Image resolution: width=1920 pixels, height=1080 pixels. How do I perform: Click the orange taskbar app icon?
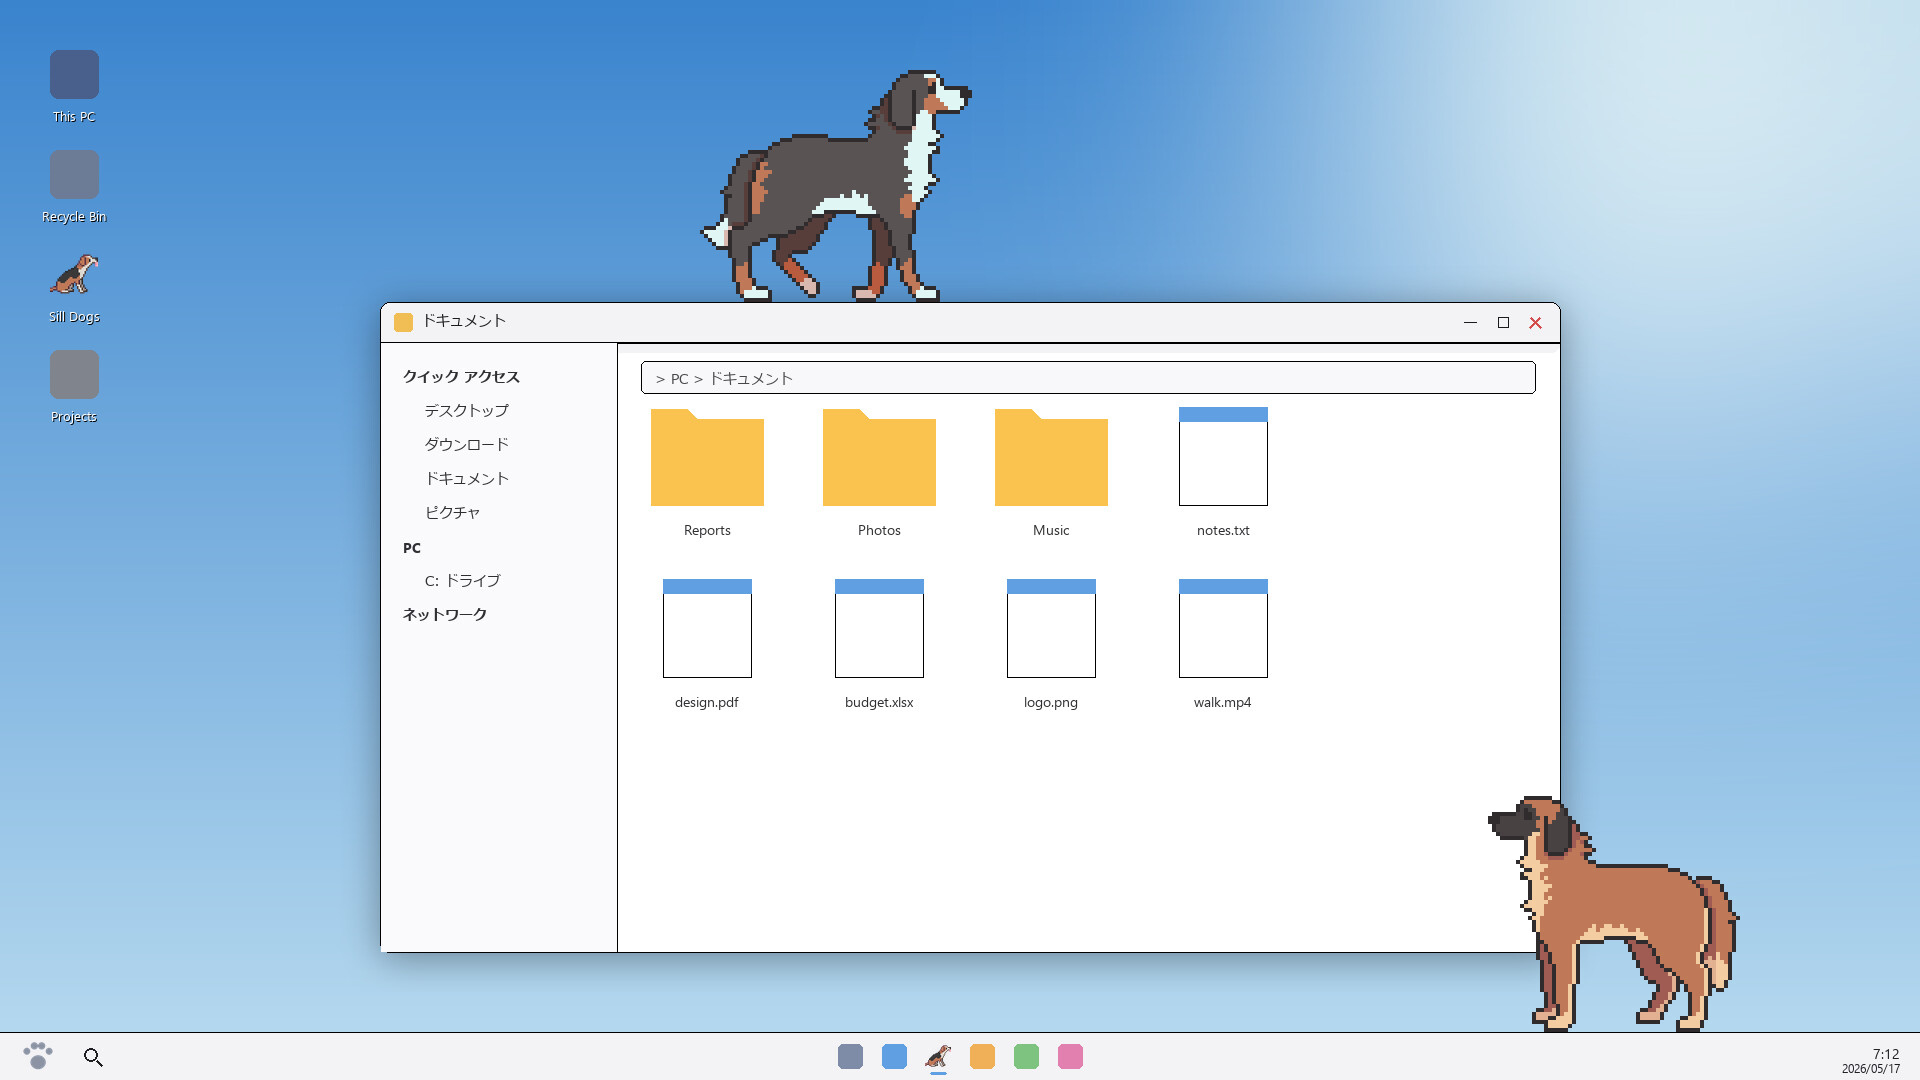(x=982, y=1056)
